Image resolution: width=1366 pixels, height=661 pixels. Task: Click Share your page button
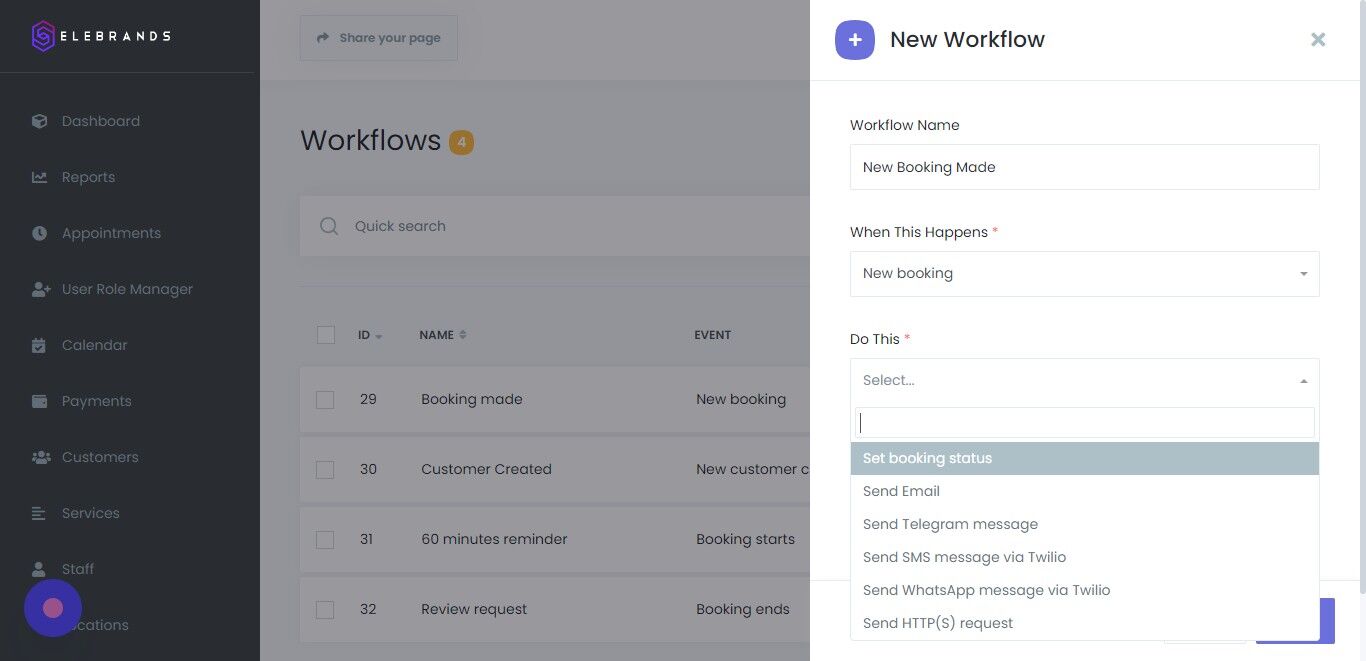pyautogui.click(x=378, y=38)
